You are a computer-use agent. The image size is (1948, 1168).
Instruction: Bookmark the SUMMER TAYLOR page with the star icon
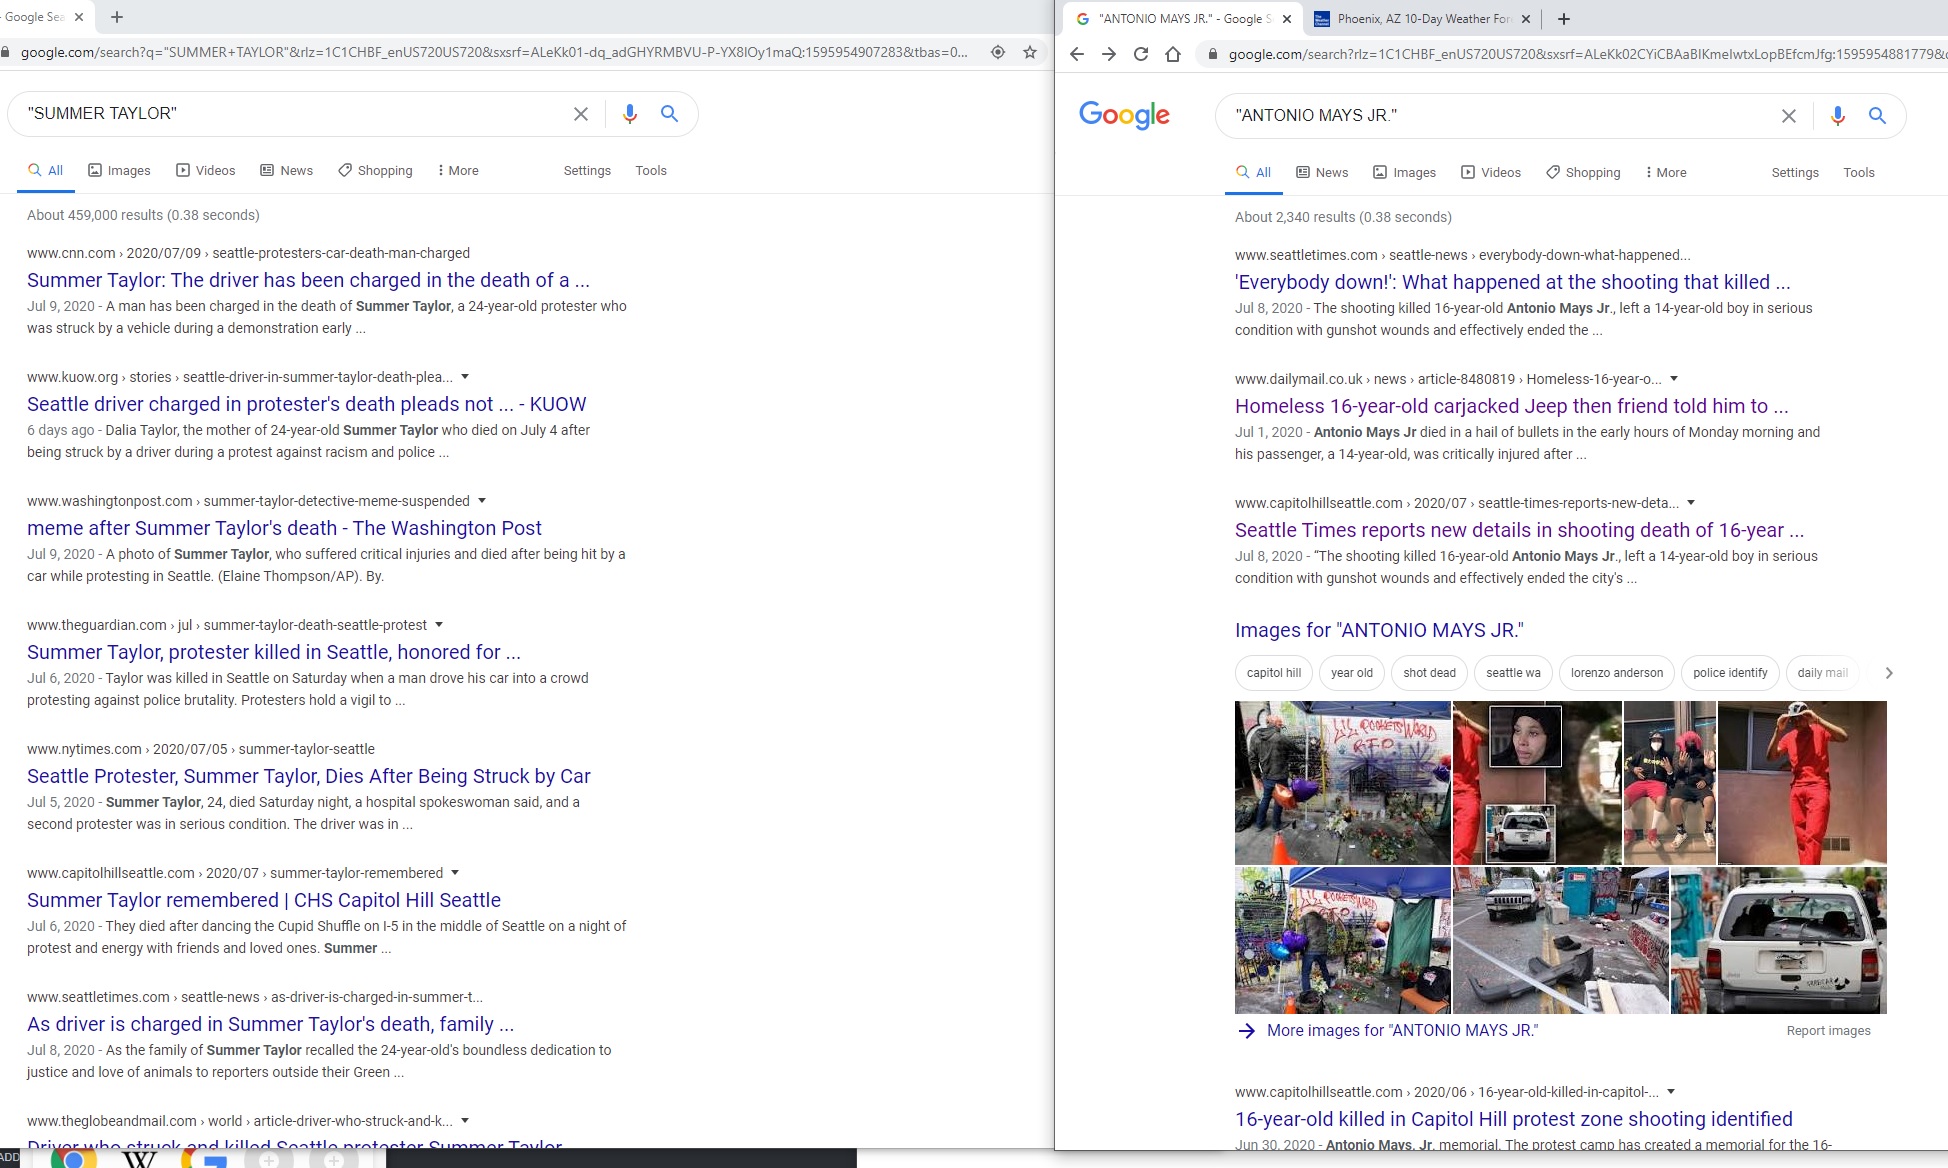tap(1030, 52)
